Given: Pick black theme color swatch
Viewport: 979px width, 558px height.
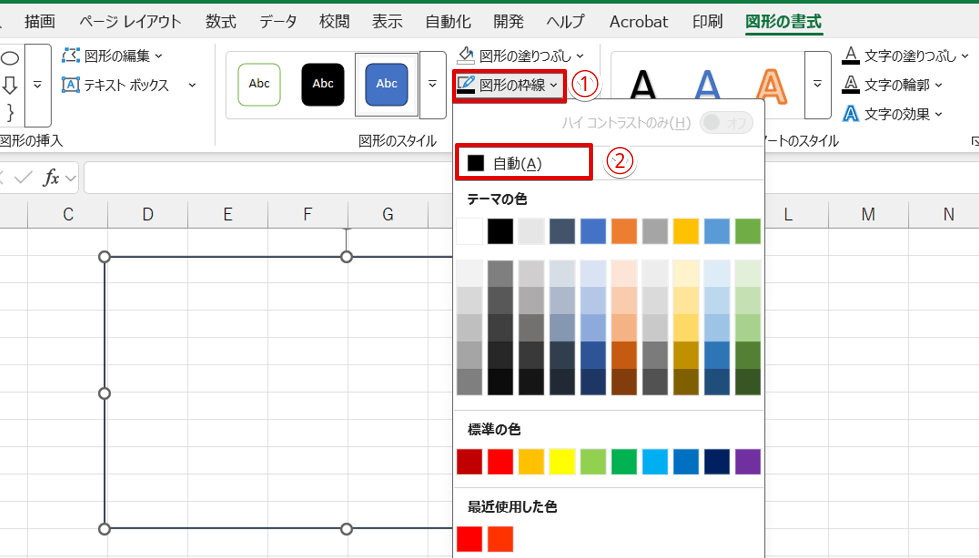Looking at the screenshot, I should pyautogui.click(x=500, y=232).
